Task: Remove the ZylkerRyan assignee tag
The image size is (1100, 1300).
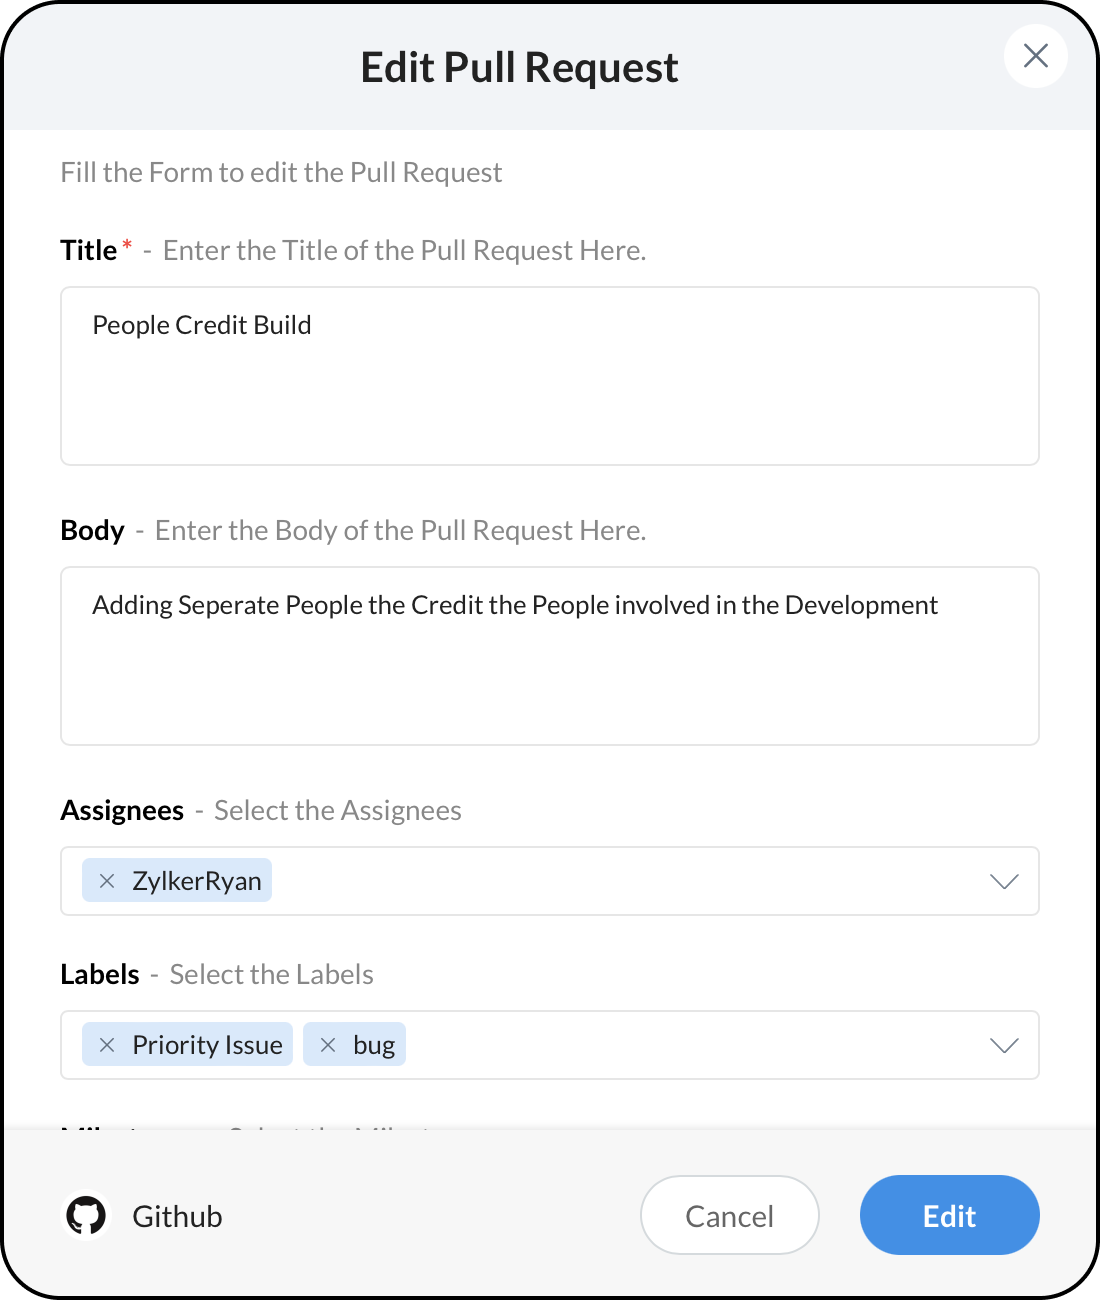Action: [x=107, y=881]
